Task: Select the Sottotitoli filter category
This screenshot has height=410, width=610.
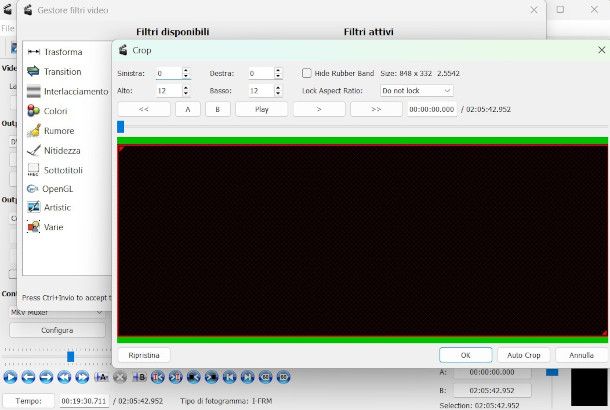Action: (55, 170)
